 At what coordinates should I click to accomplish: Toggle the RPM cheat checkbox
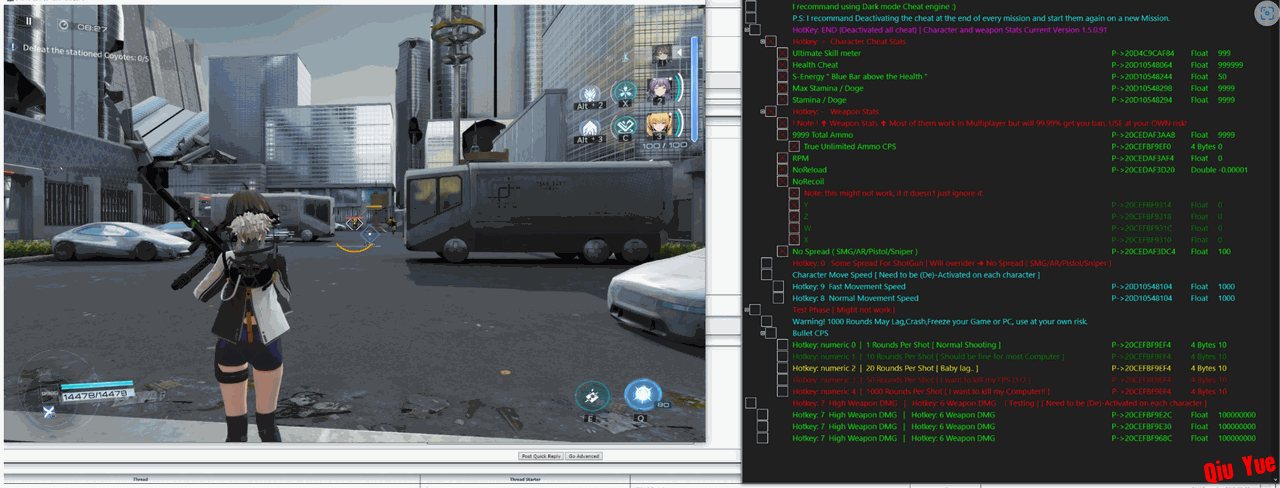pos(783,158)
